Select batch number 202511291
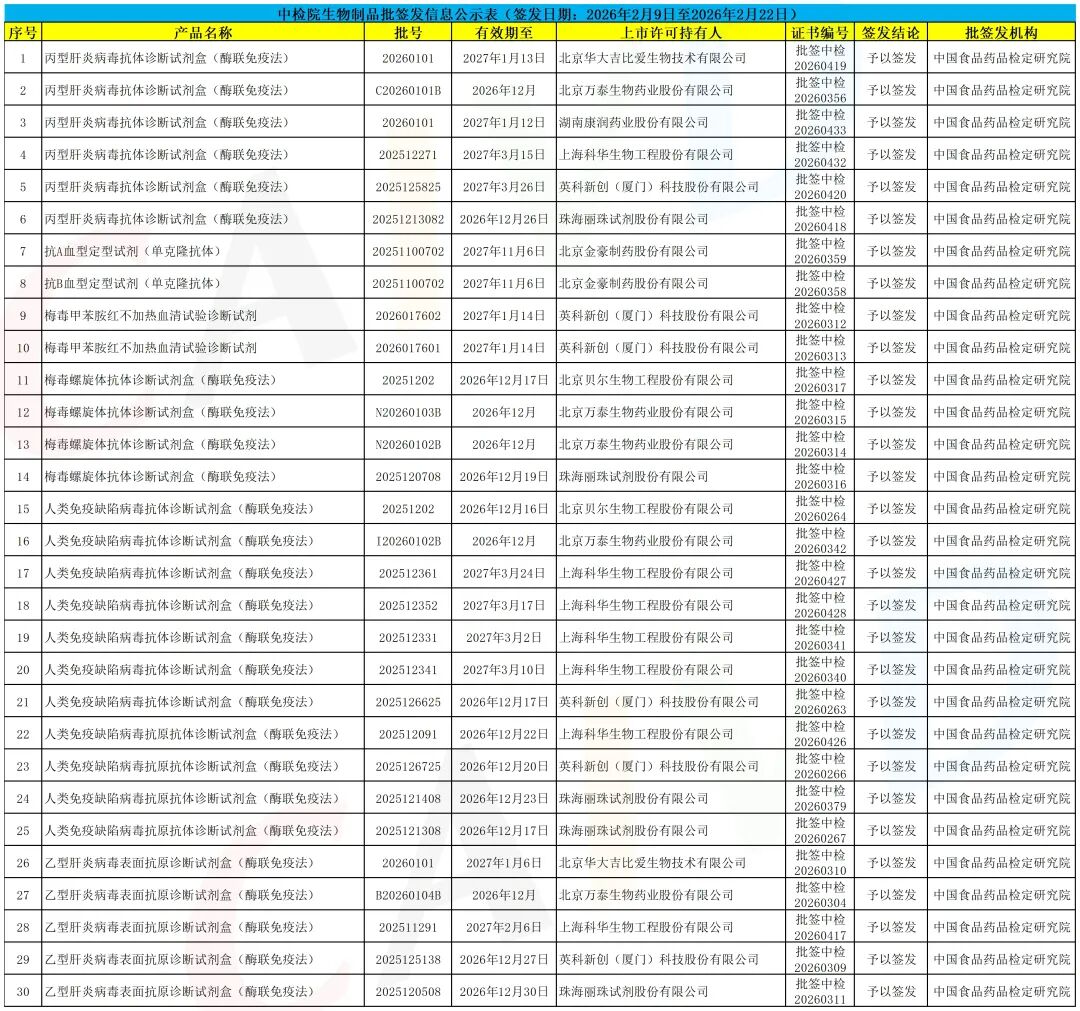The image size is (1080, 1011). (x=408, y=928)
